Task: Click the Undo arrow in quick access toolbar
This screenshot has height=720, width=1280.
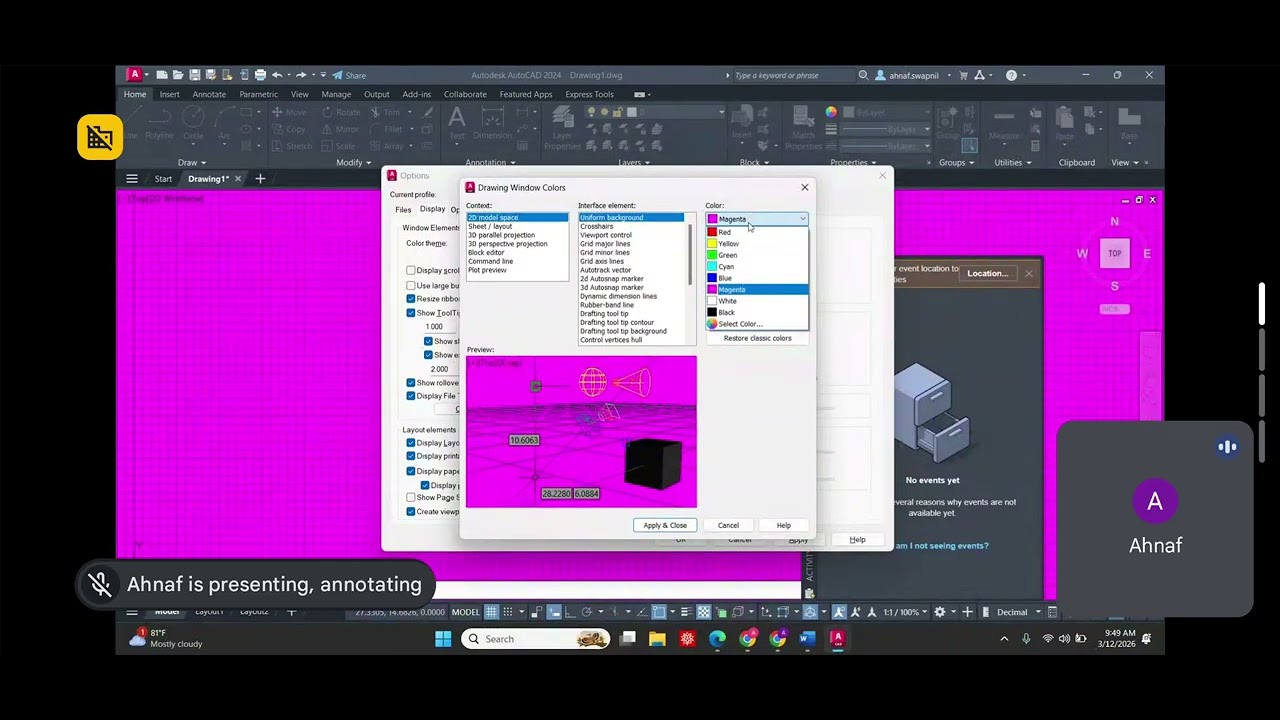Action: [x=277, y=75]
